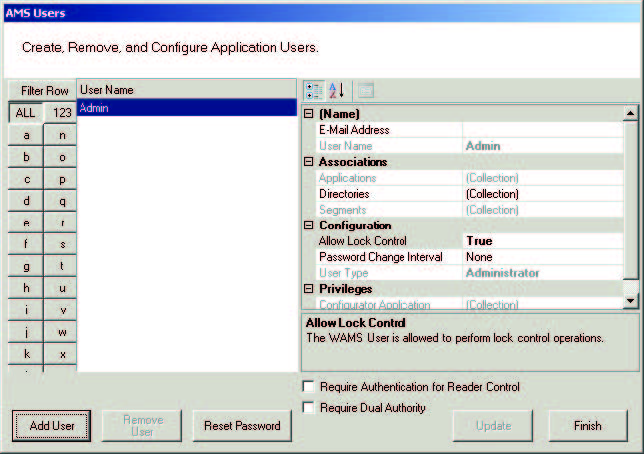
Task: Click the User Name column header
Action: point(186,90)
